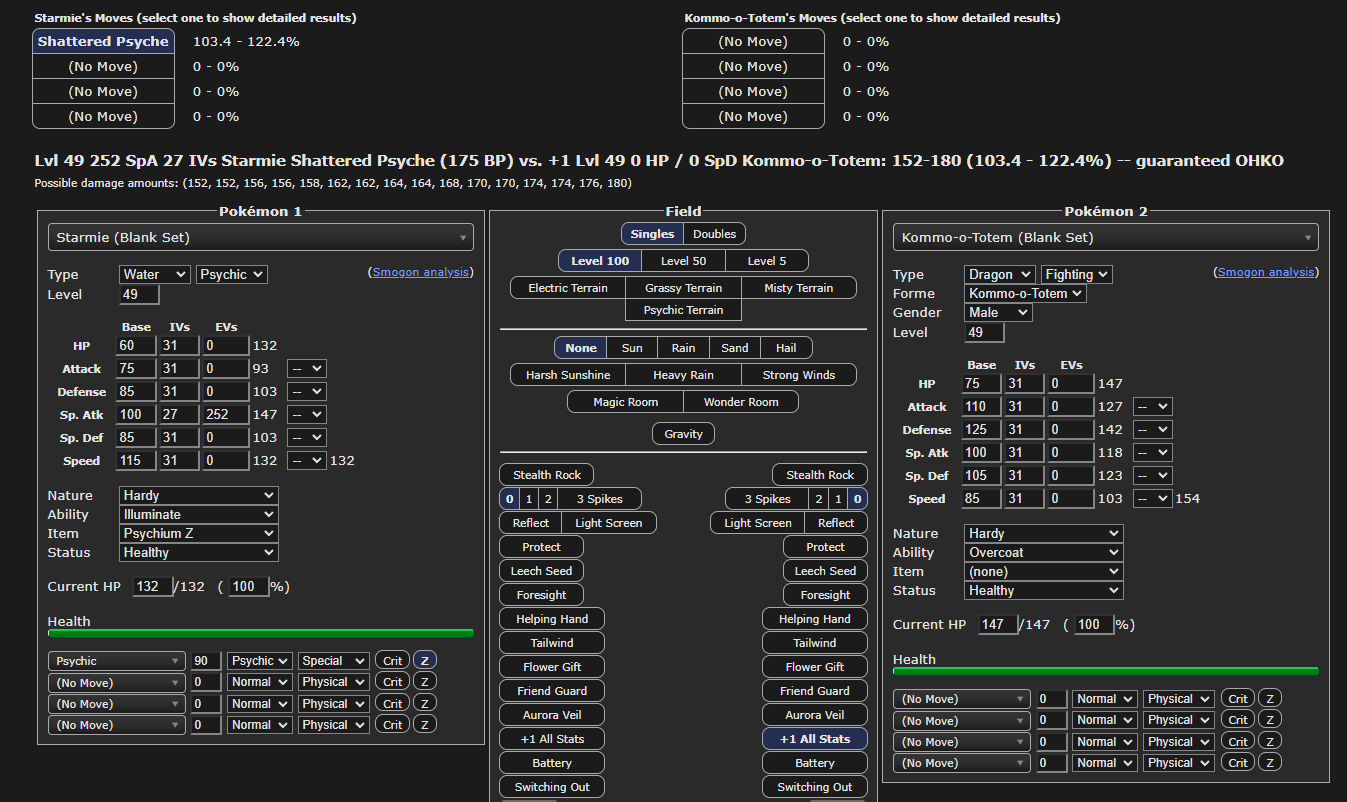Select Sand weather
Viewport: 1347px width, 802px height.
[735, 348]
